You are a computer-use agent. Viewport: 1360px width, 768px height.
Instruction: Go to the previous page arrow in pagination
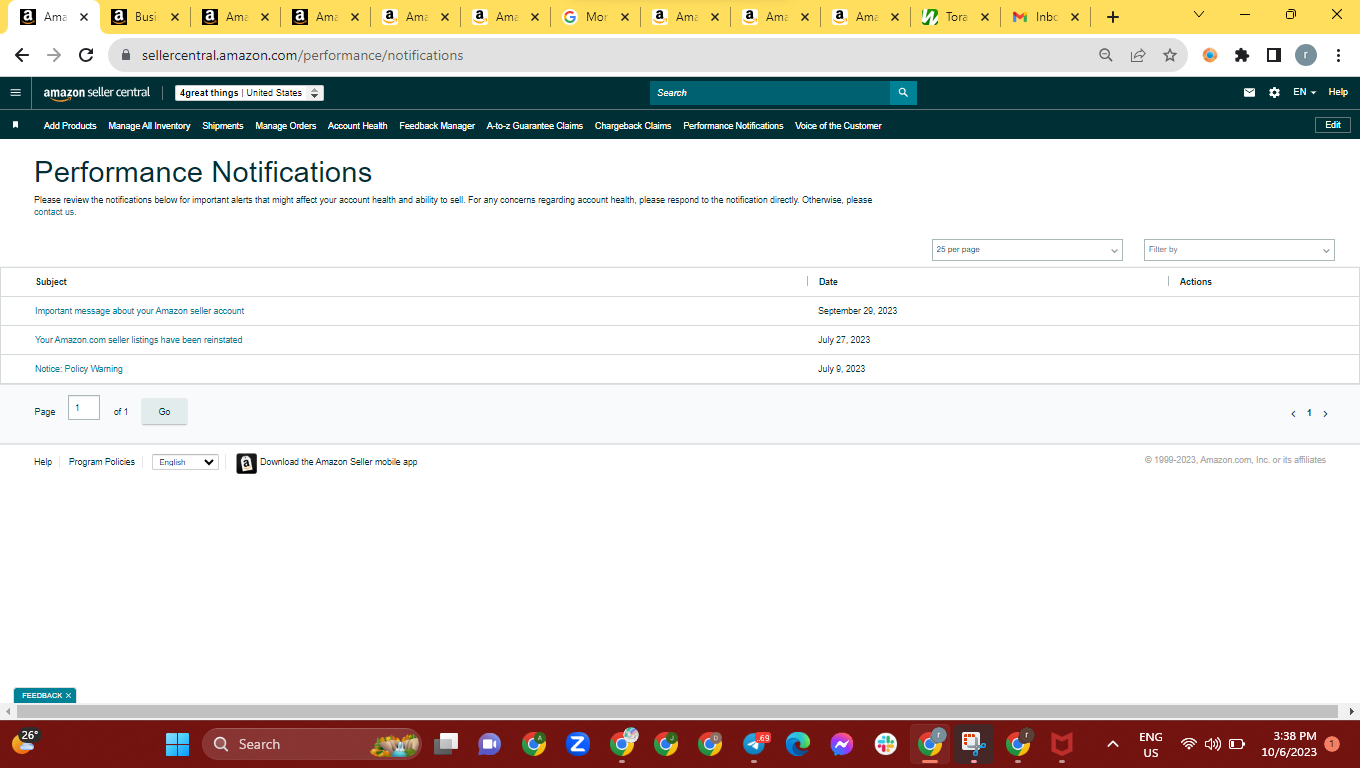[1293, 413]
